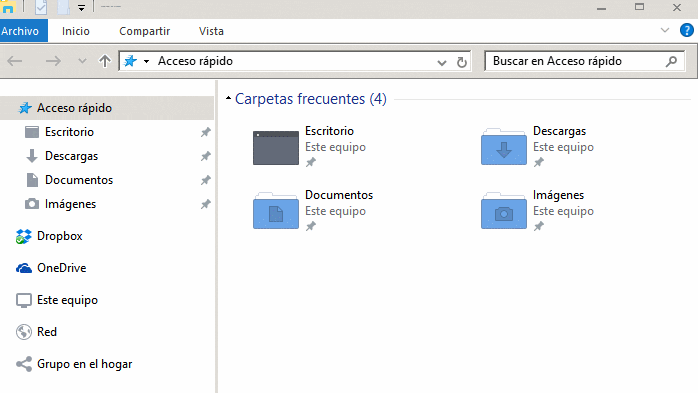Collapse the Carpetas frecuentes section
The width and height of the screenshot is (698, 393).
coord(228,98)
